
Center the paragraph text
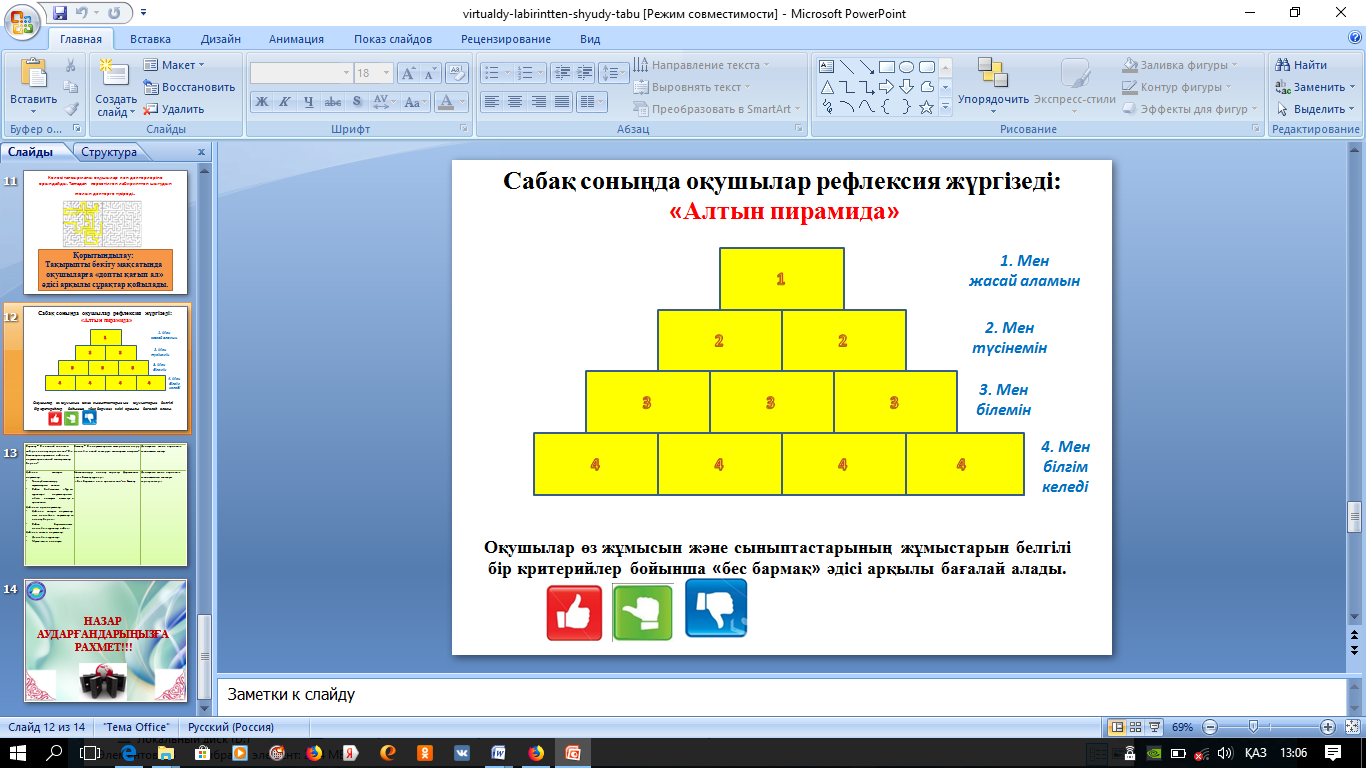click(514, 101)
